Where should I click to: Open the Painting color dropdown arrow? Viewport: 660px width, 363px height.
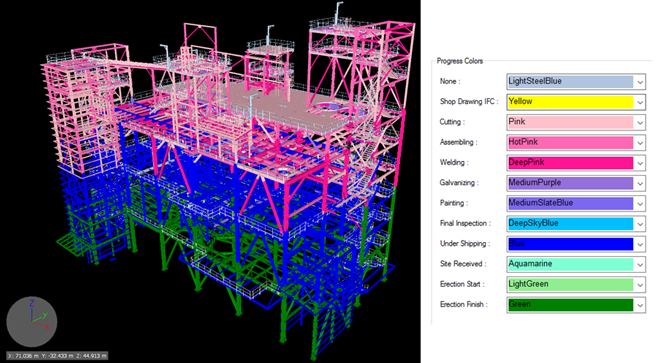click(640, 203)
